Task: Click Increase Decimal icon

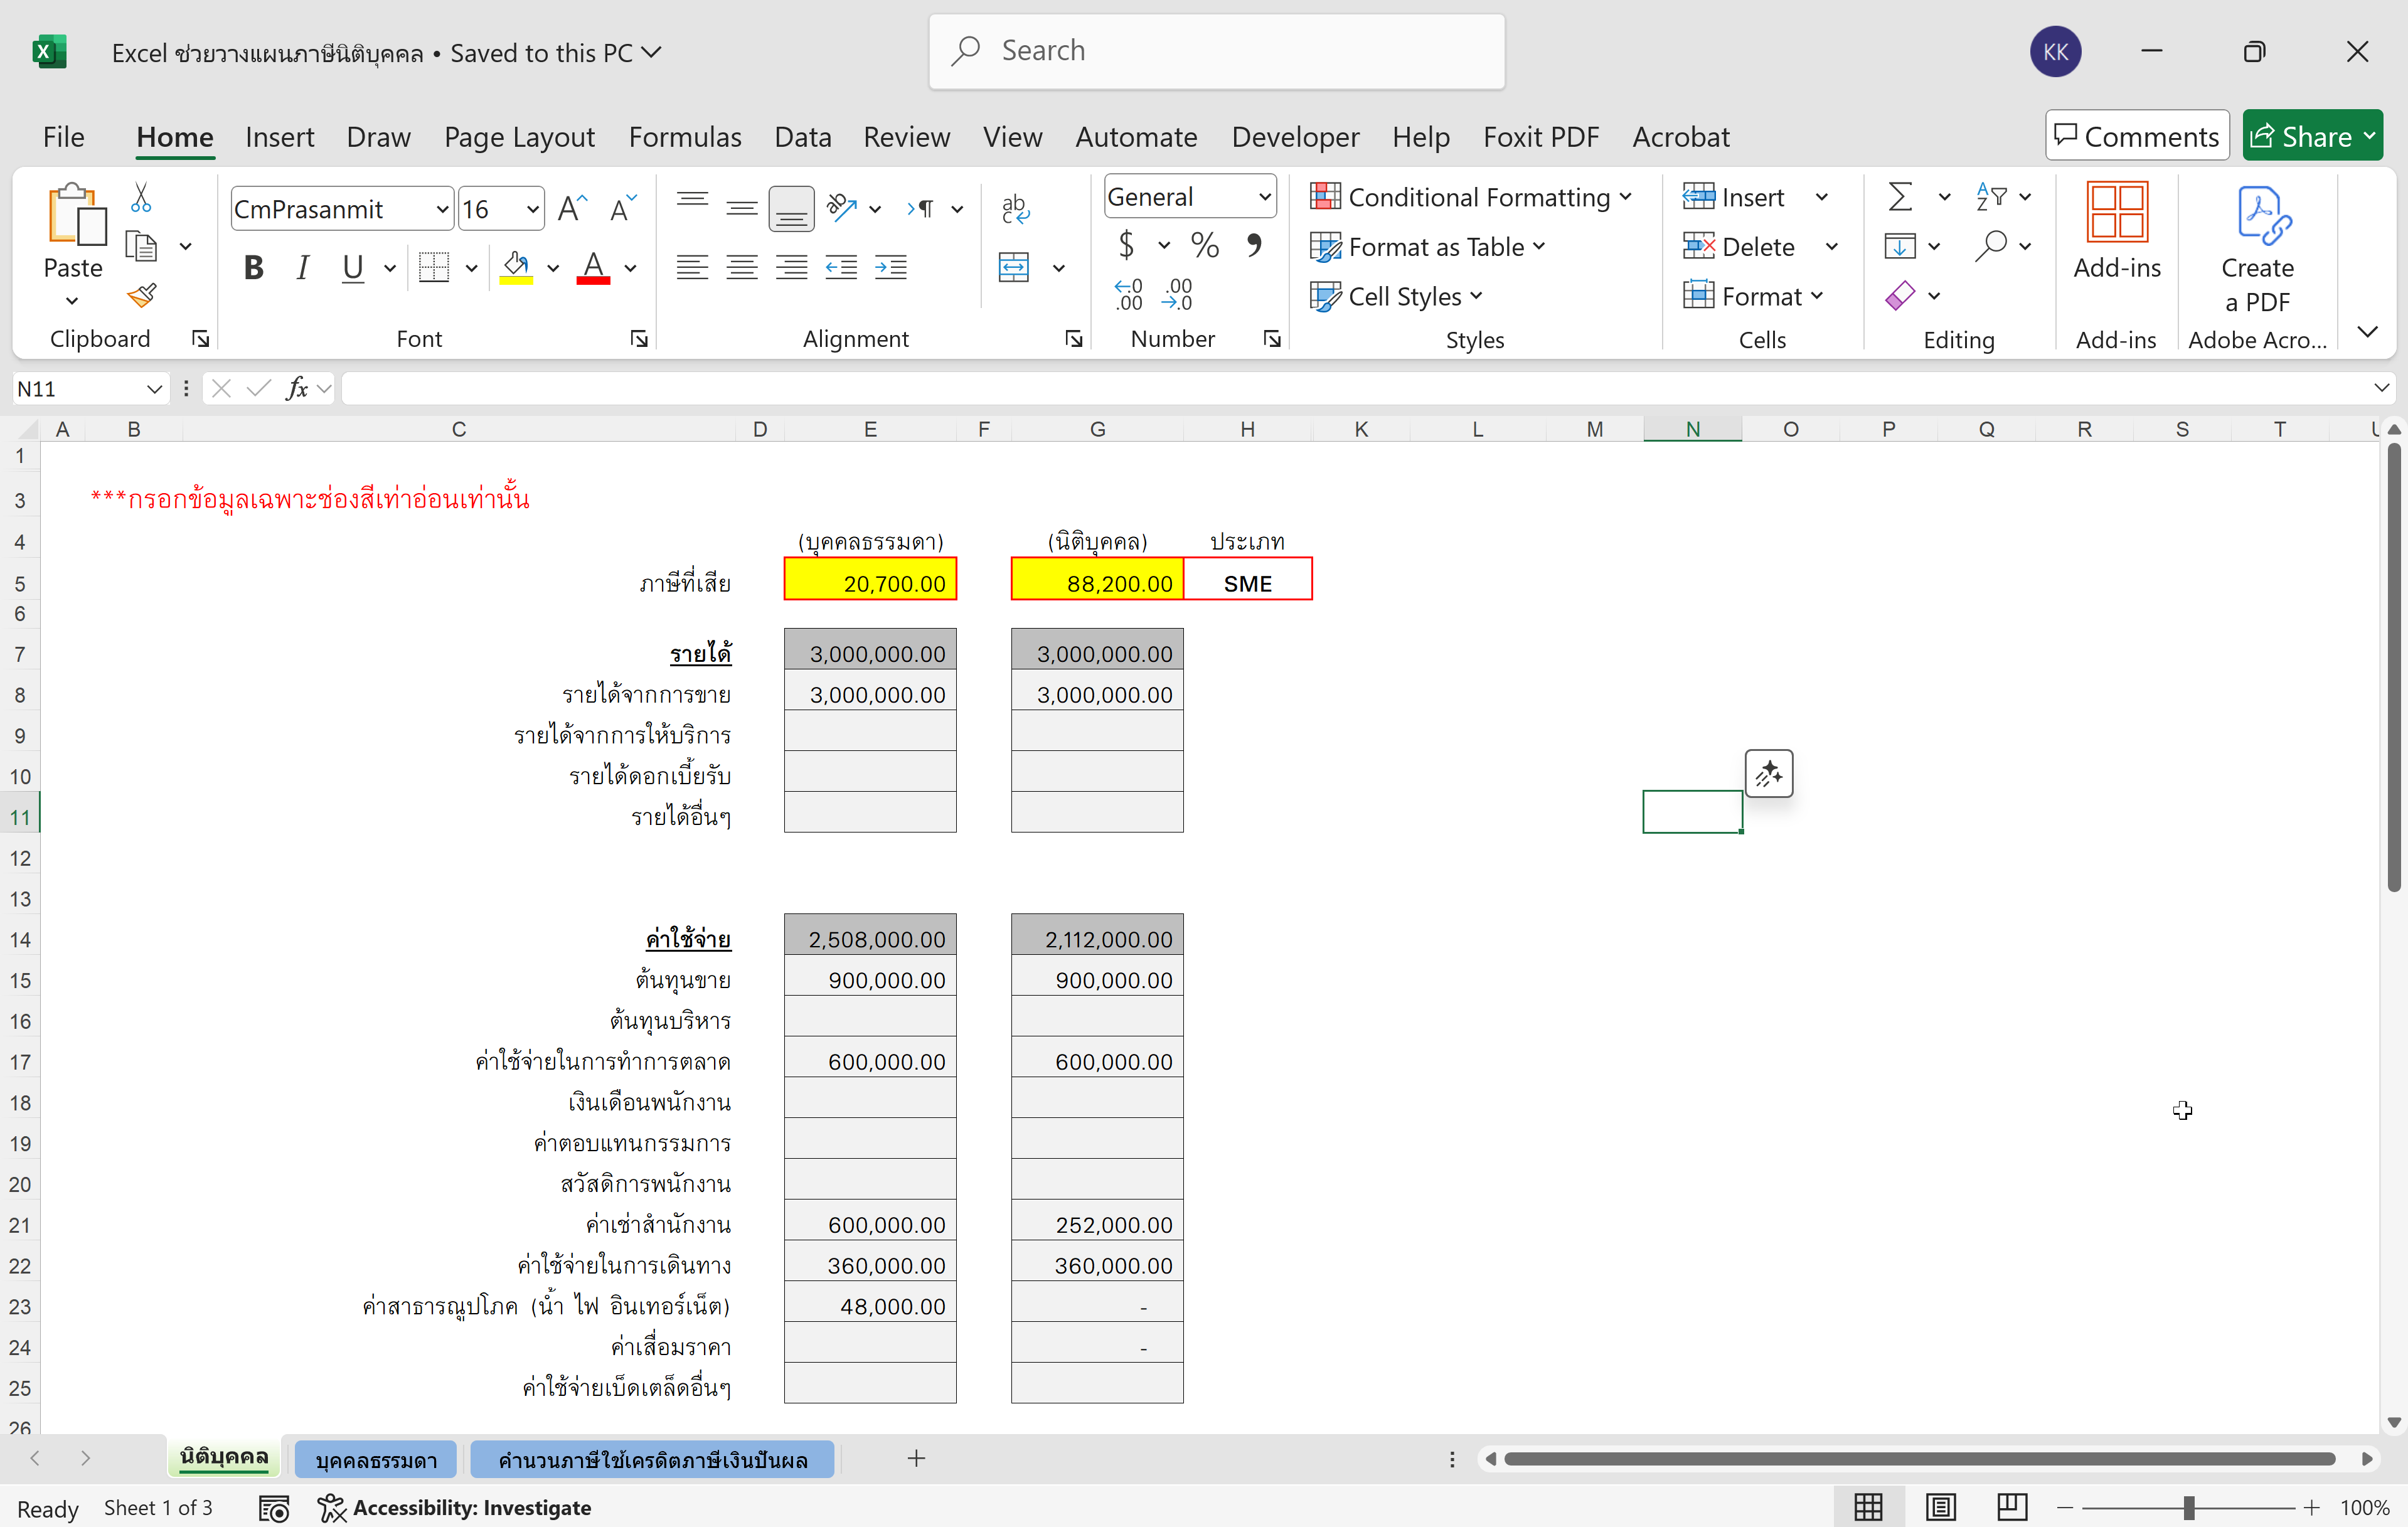Action: (x=1128, y=295)
